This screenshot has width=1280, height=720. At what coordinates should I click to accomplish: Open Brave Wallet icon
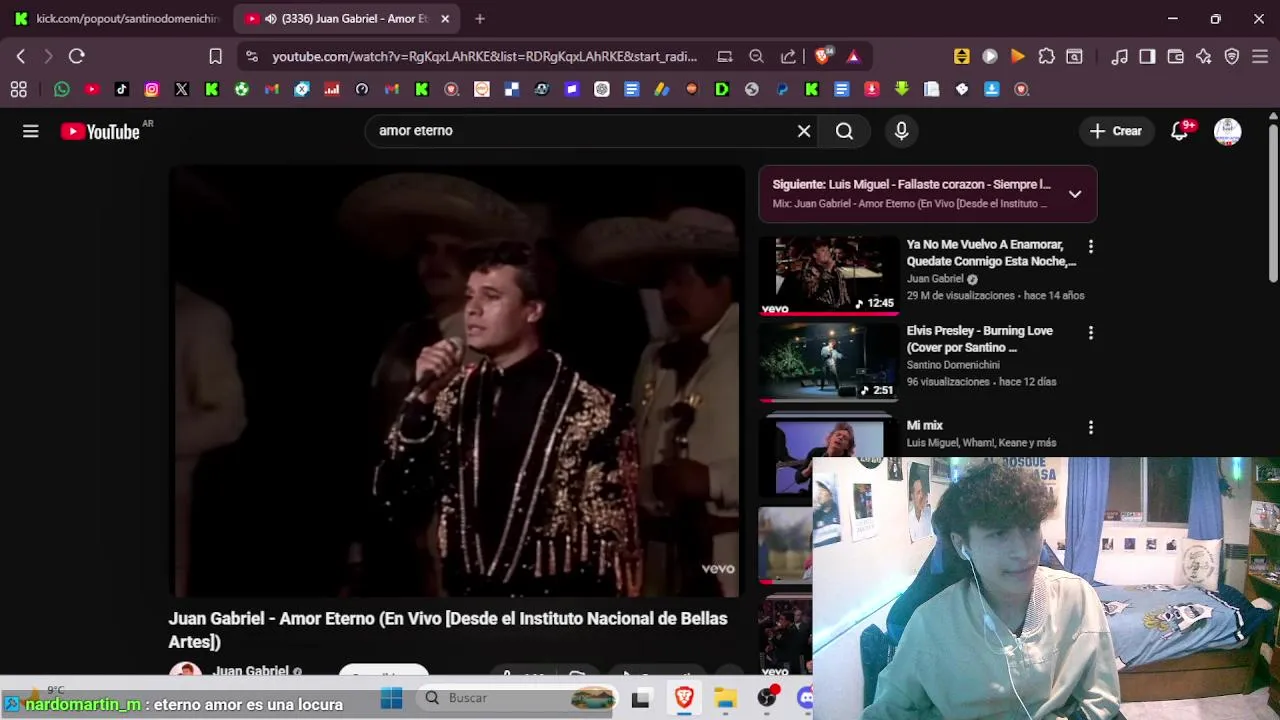click(x=1176, y=57)
